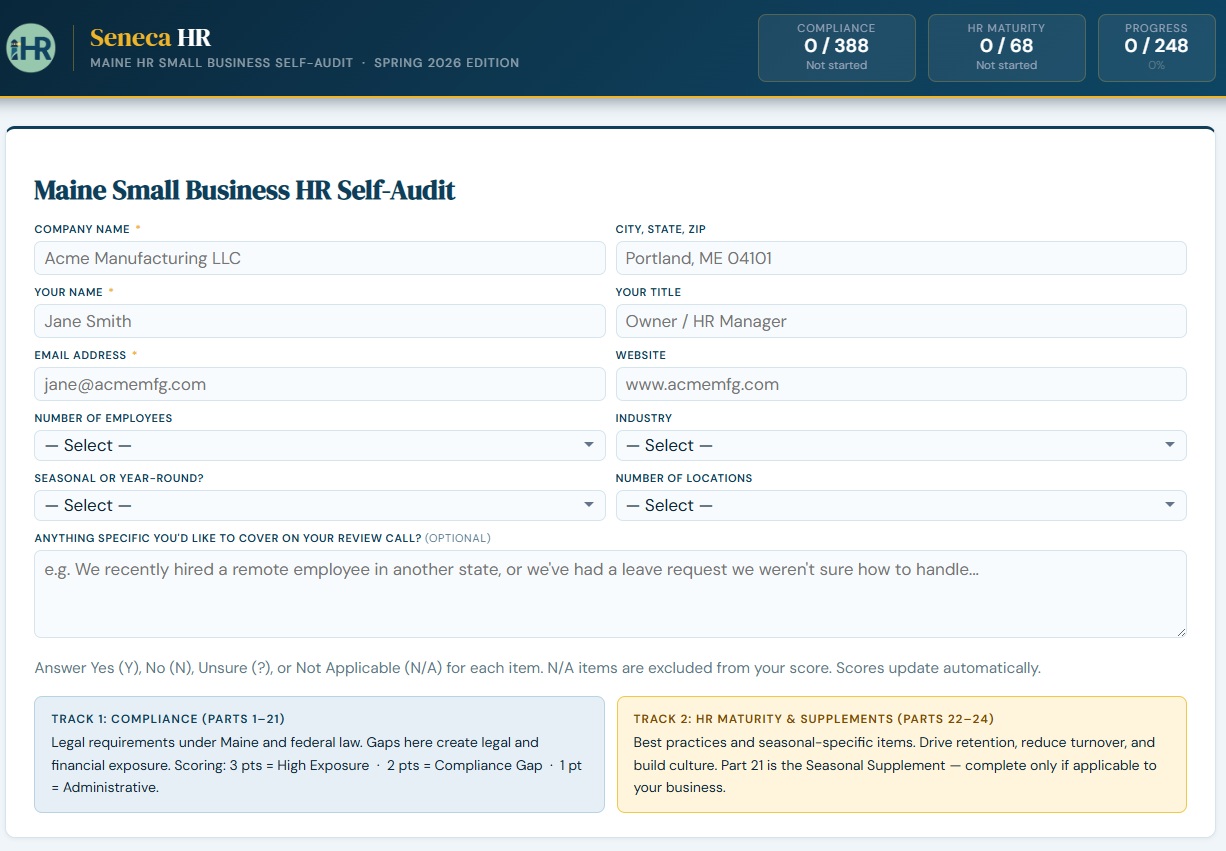Click the City, State, Zip field
This screenshot has height=851, width=1226.
coord(900,258)
